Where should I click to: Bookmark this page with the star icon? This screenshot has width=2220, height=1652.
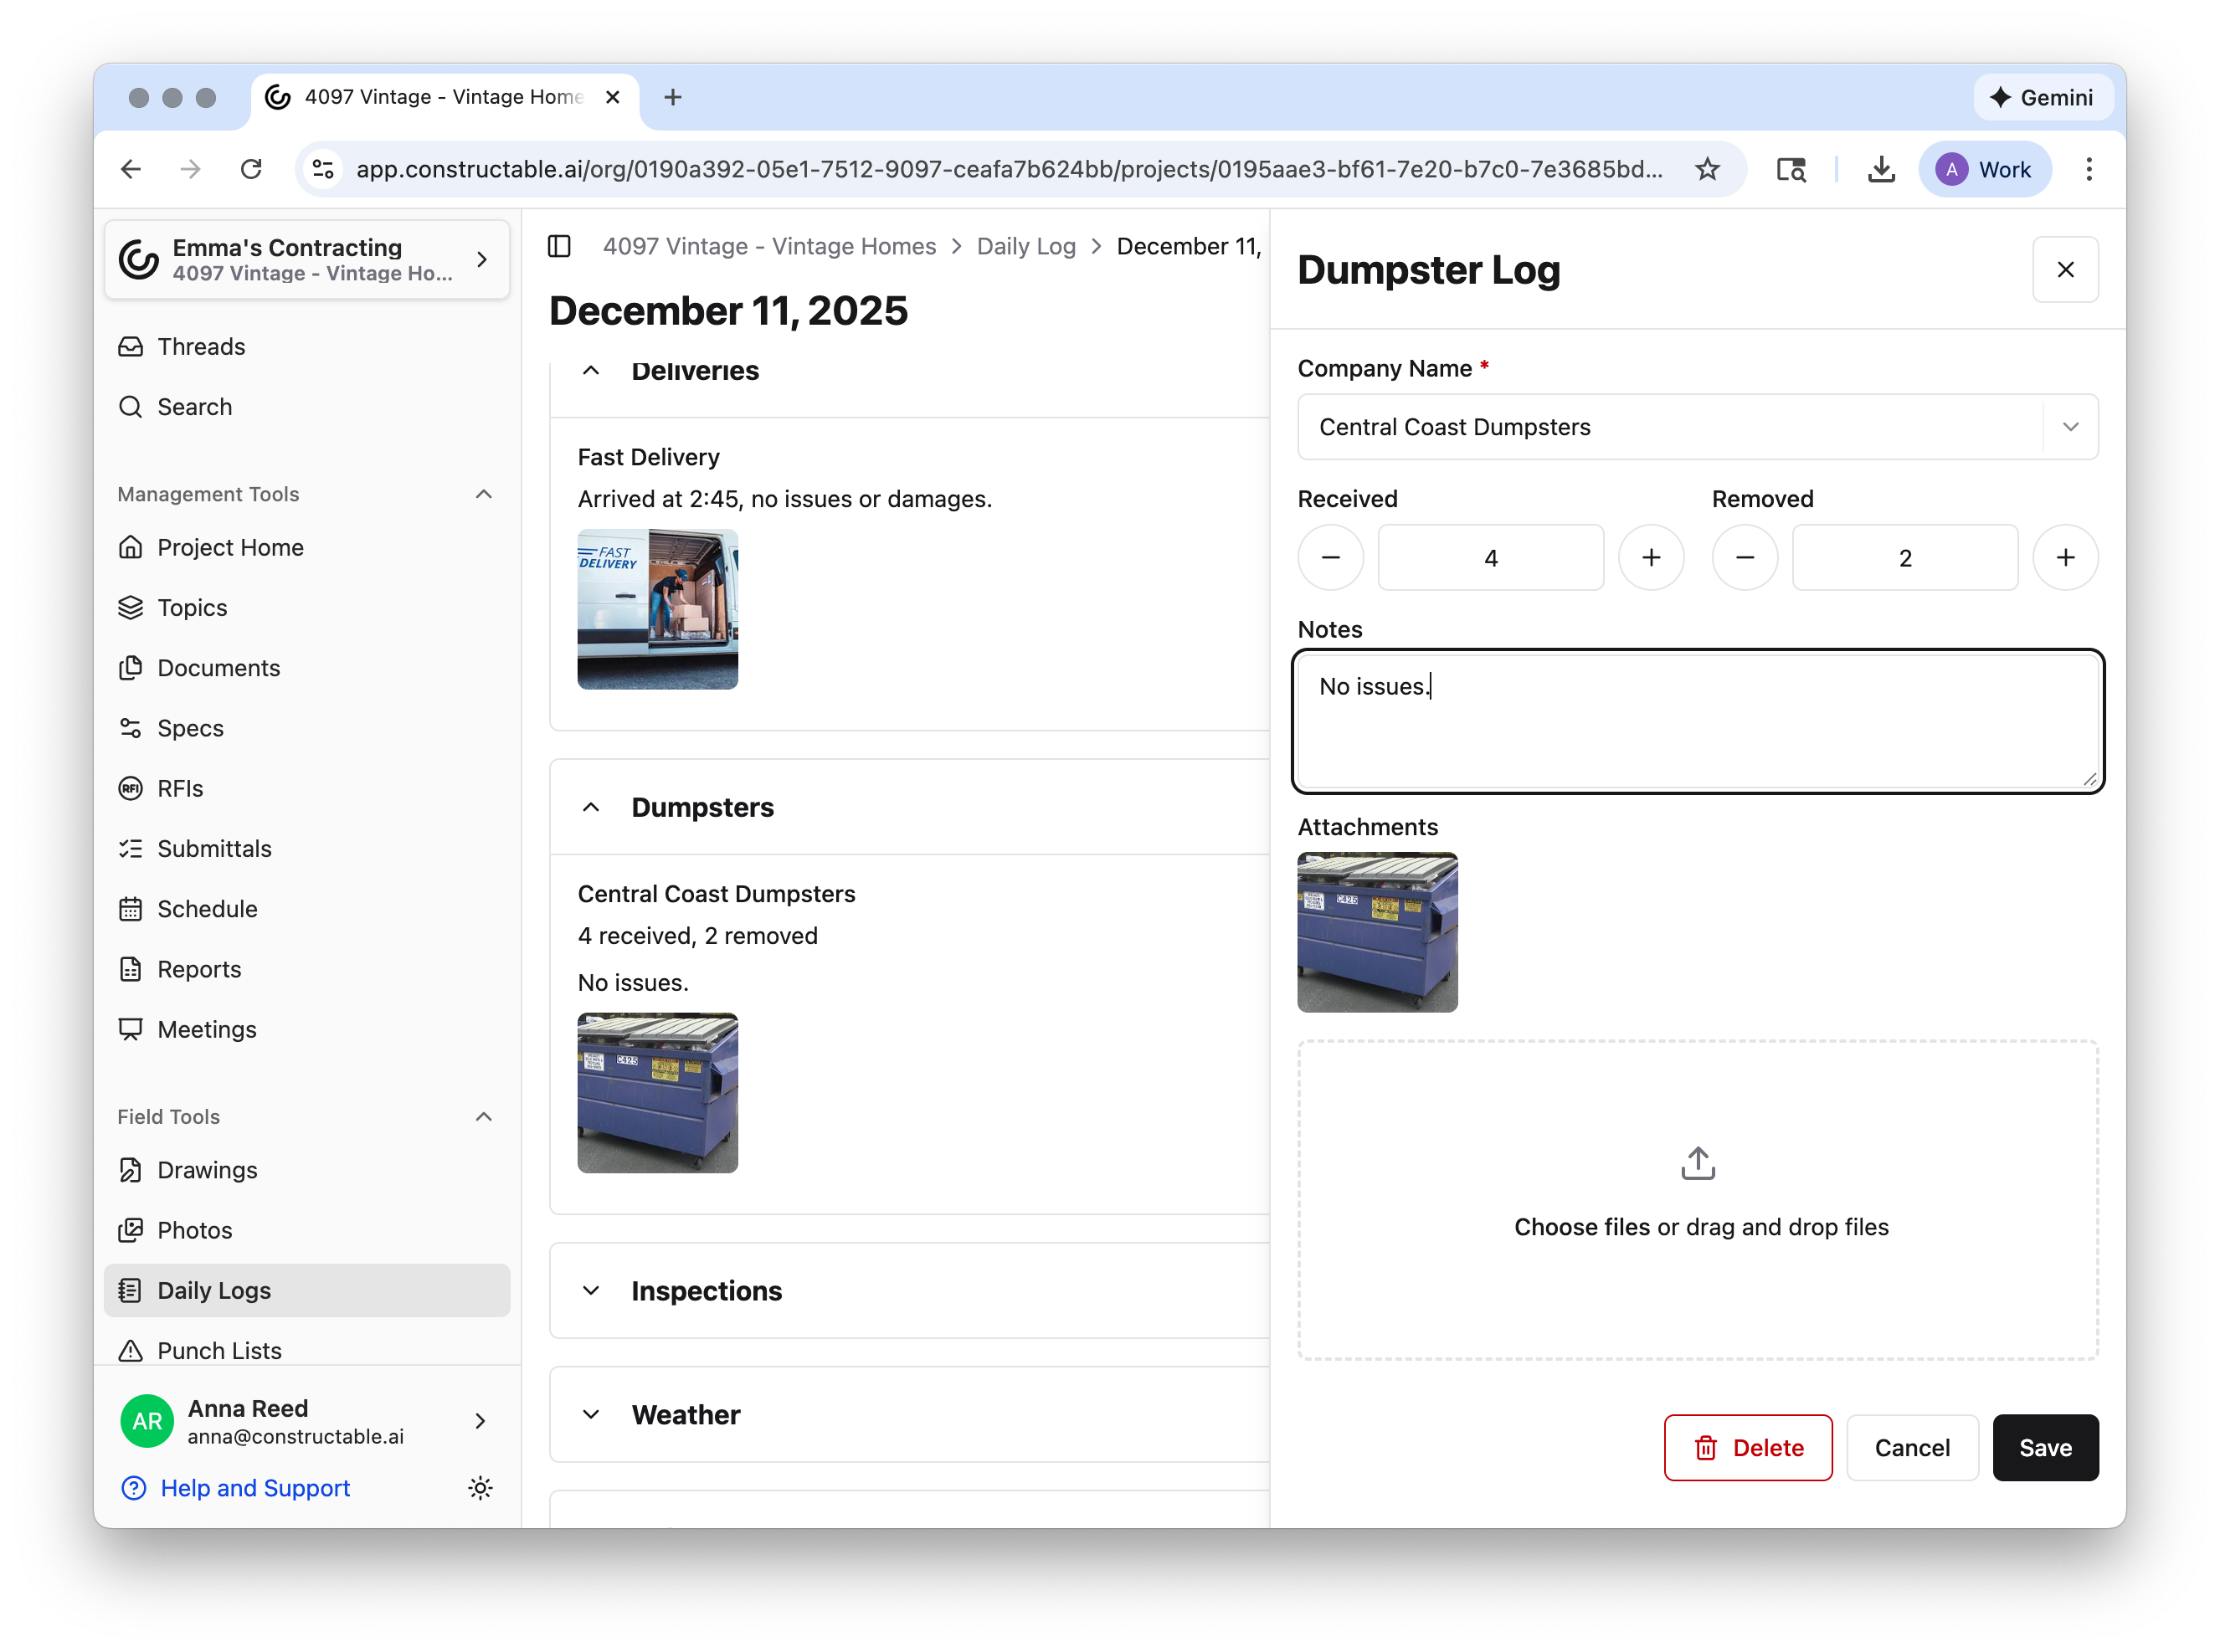(x=1707, y=169)
